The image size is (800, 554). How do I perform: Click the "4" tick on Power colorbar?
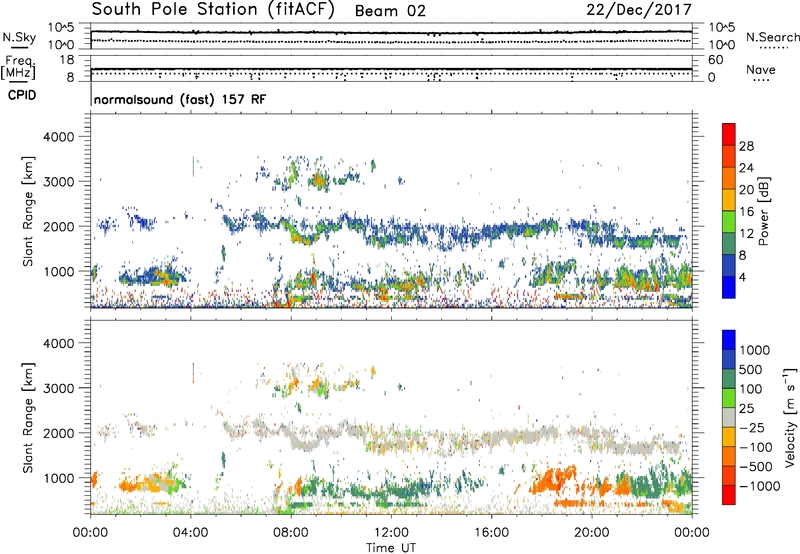pyautogui.click(x=742, y=277)
